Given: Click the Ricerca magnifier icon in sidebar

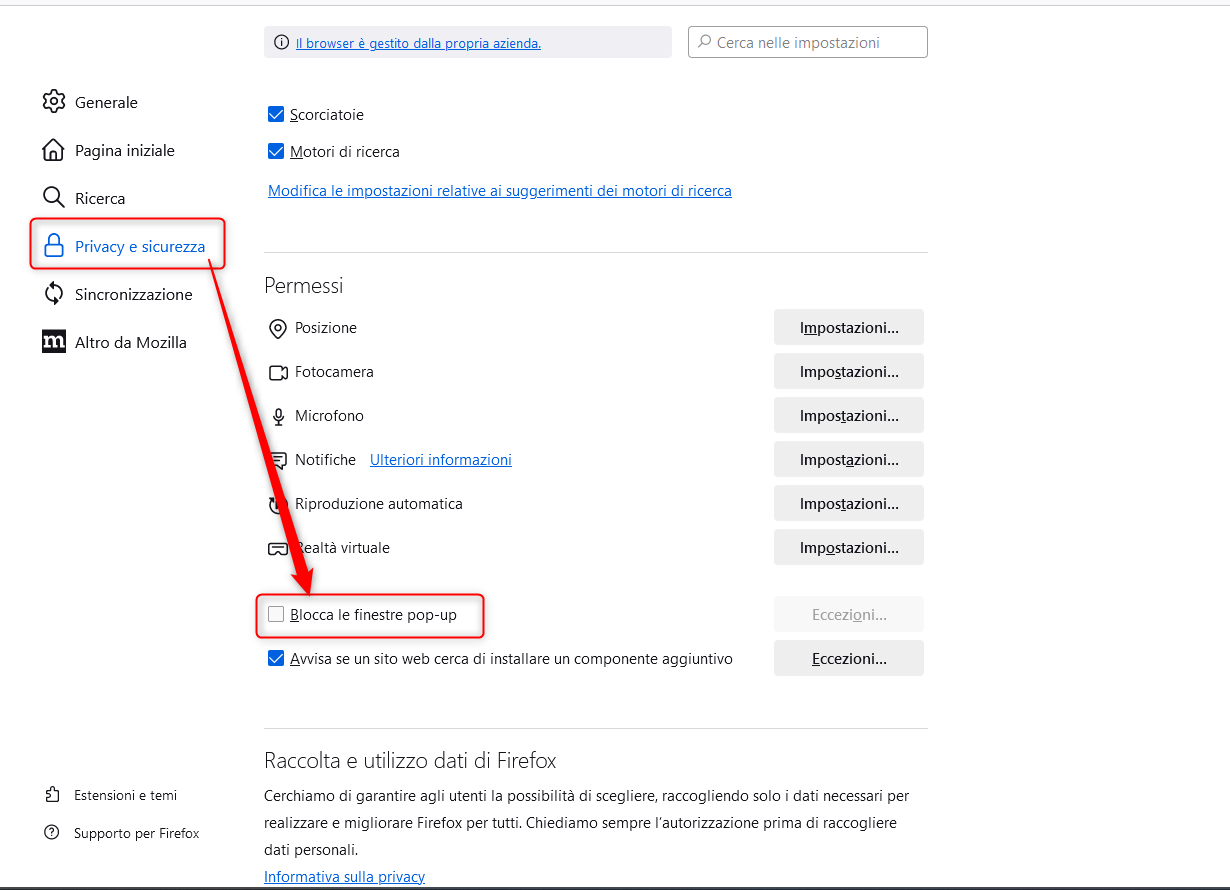Looking at the screenshot, I should (54, 198).
